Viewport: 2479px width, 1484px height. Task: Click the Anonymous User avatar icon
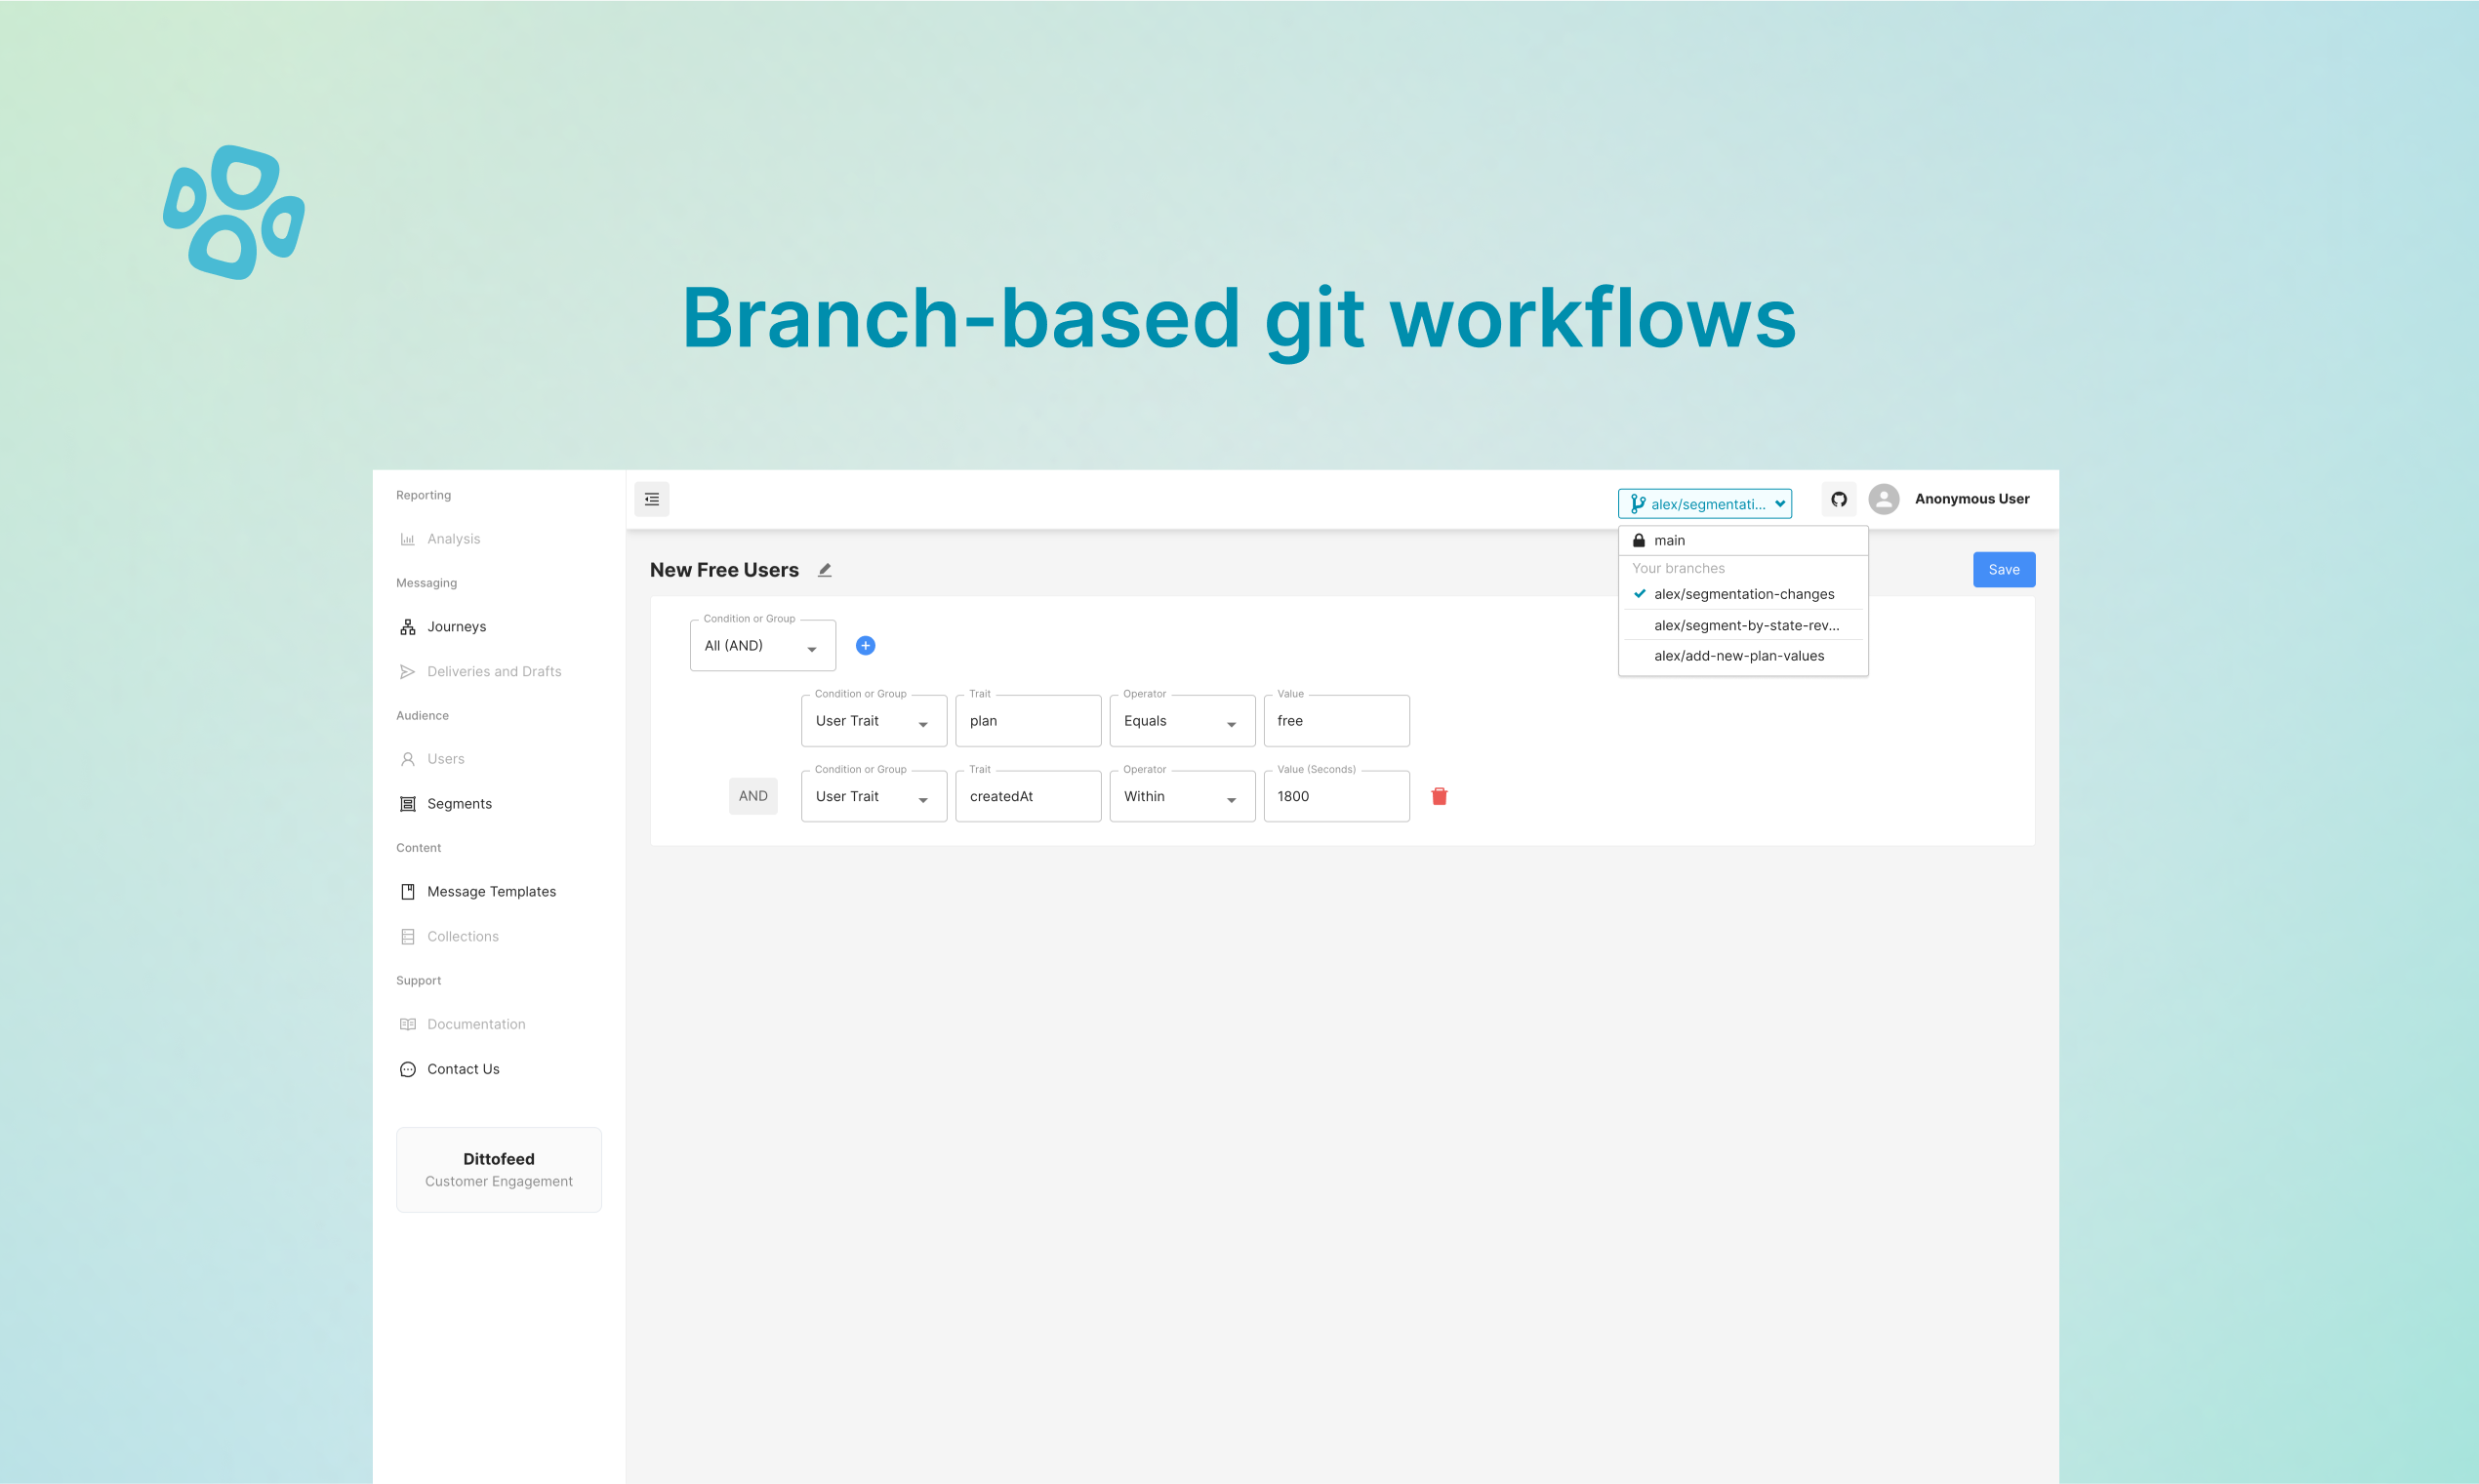[1884, 499]
